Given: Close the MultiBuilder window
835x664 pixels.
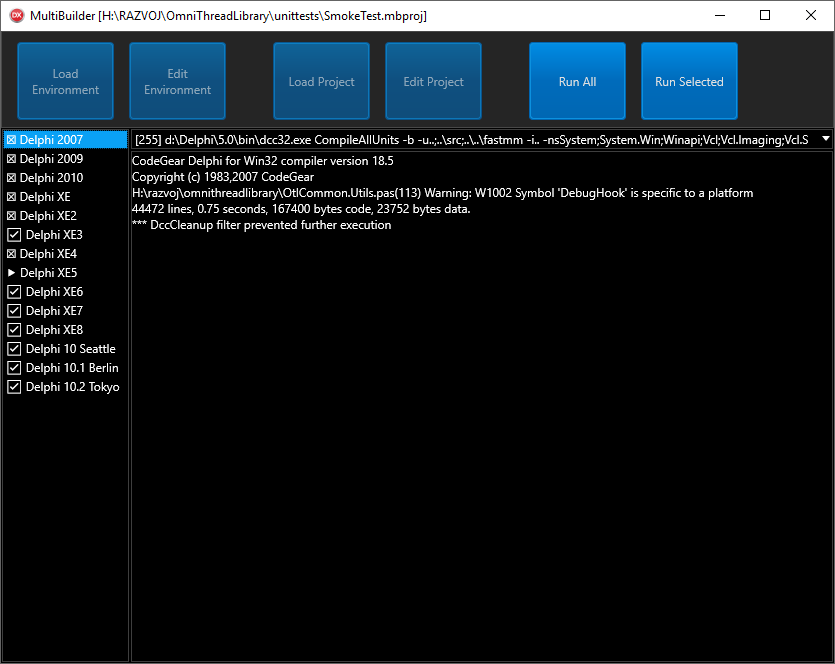Looking at the screenshot, I should tap(811, 15).
